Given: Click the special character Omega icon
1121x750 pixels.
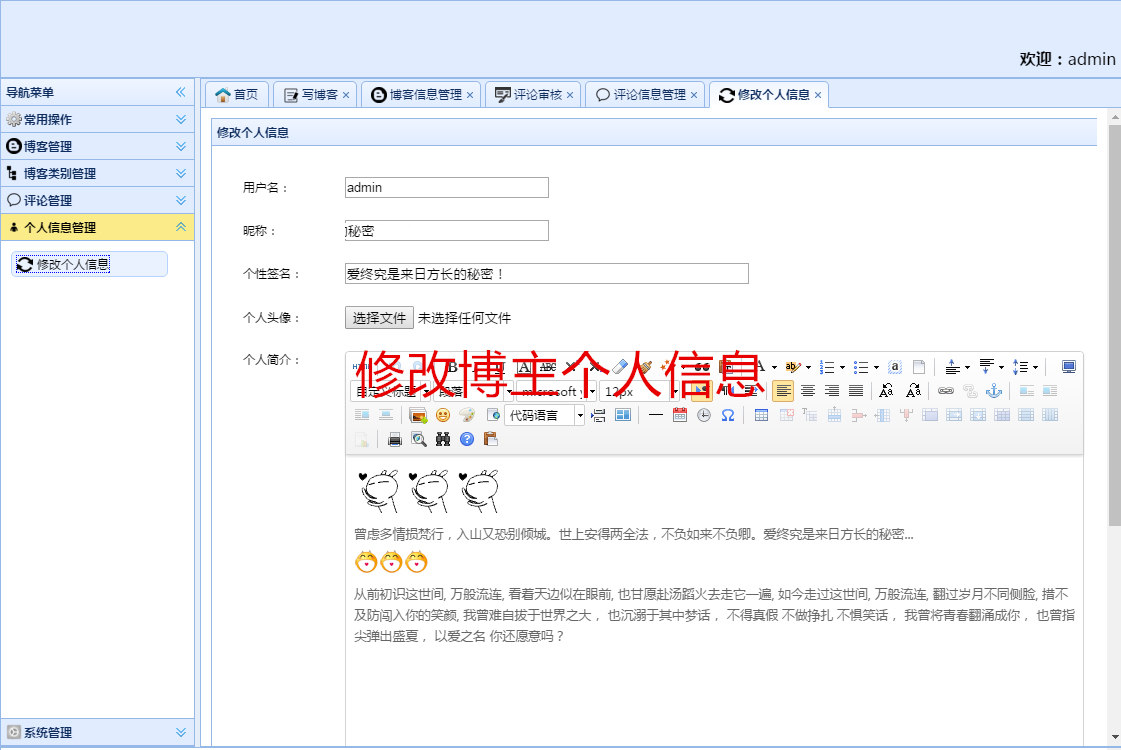Looking at the screenshot, I should [728, 415].
